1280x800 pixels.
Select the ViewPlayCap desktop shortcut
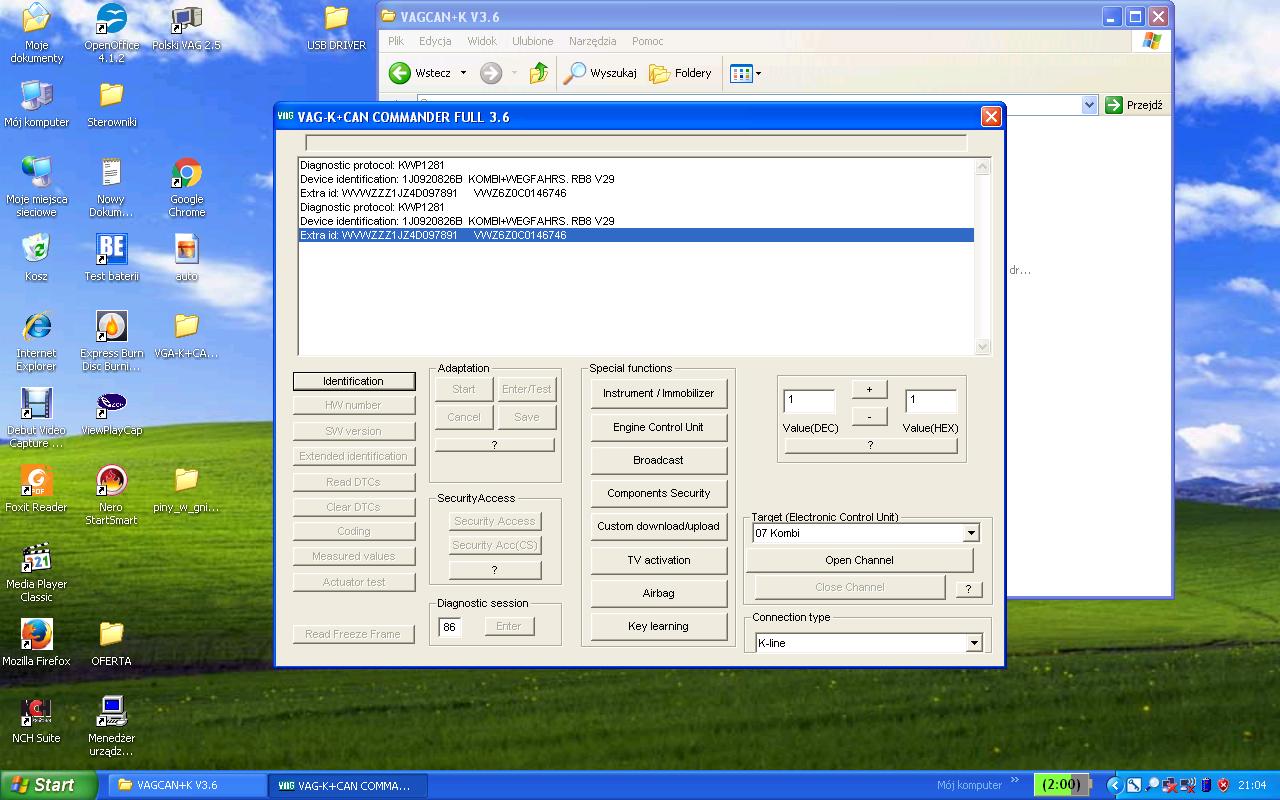[111, 413]
